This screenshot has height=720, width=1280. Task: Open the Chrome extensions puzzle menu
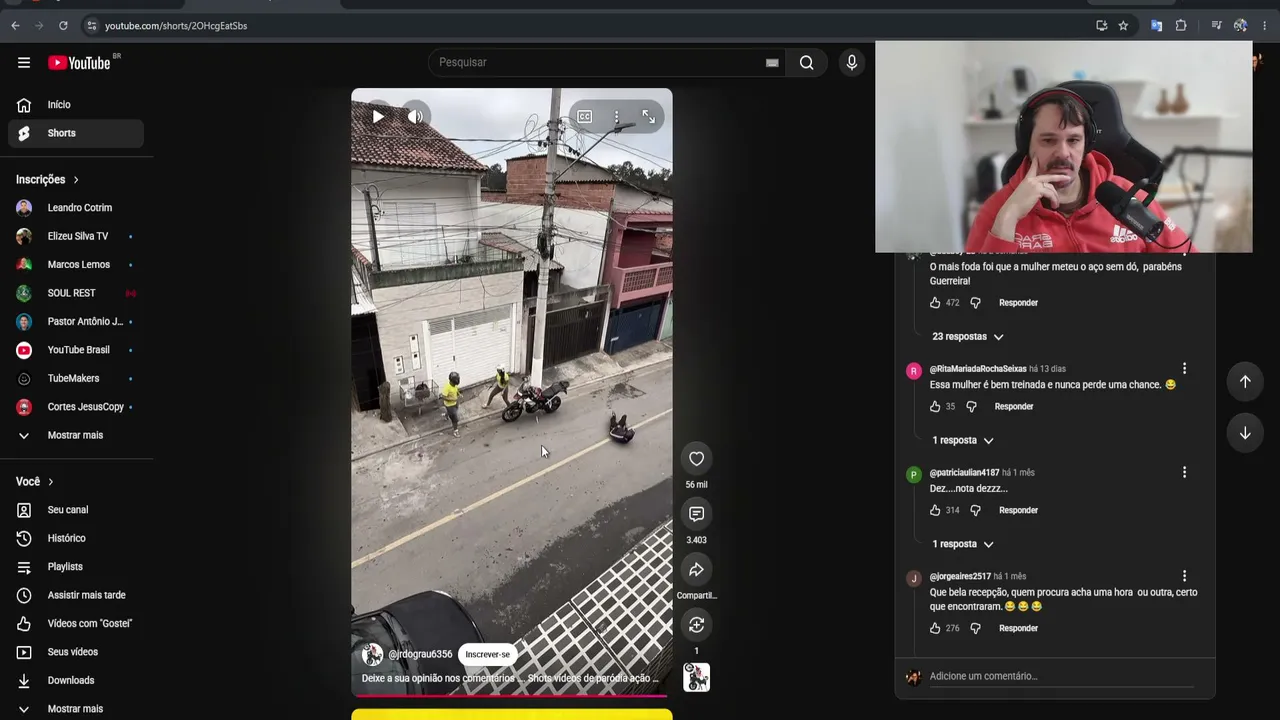point(1181,26)
